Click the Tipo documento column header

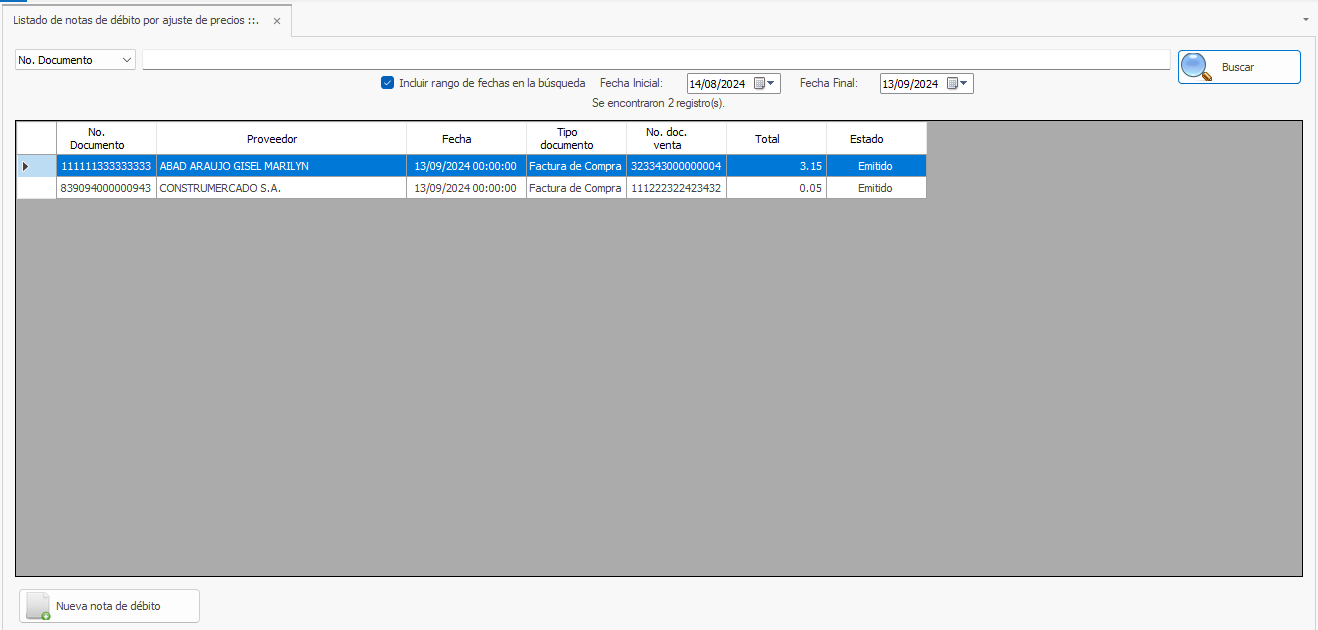[574, 139]
